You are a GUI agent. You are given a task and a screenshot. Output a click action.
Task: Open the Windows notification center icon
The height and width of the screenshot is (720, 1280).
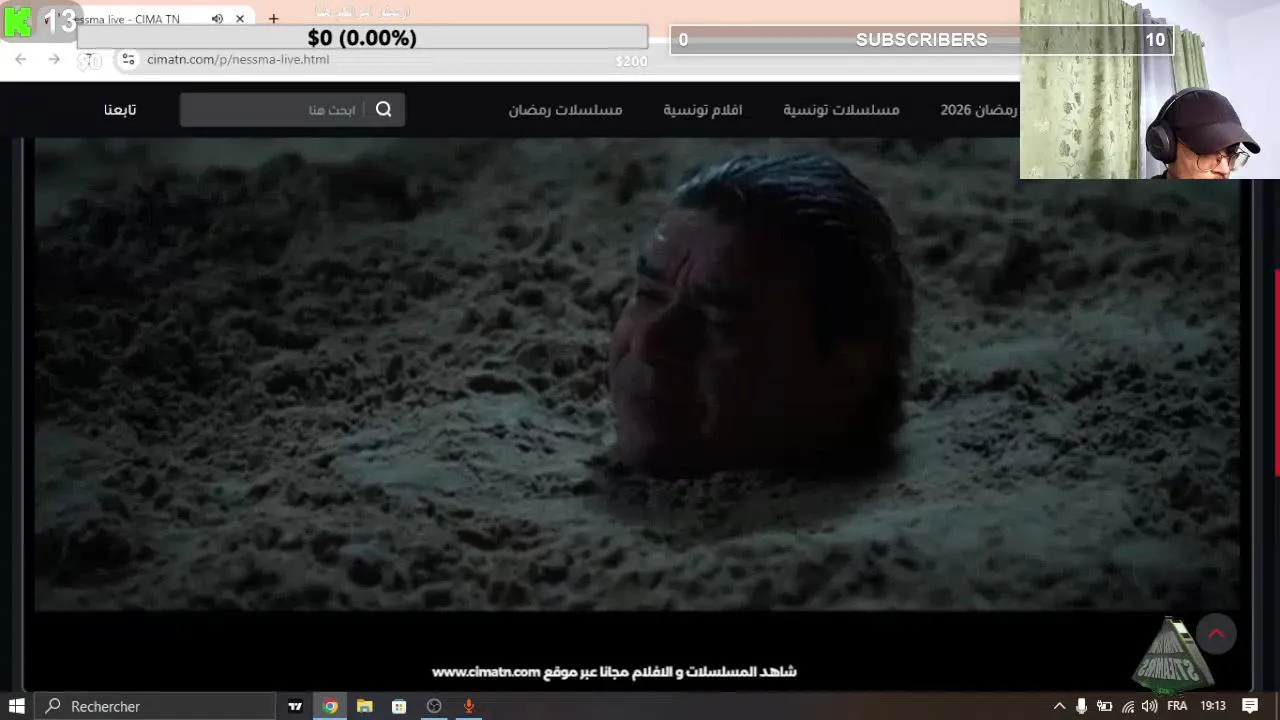click(x=1250, y=706)
